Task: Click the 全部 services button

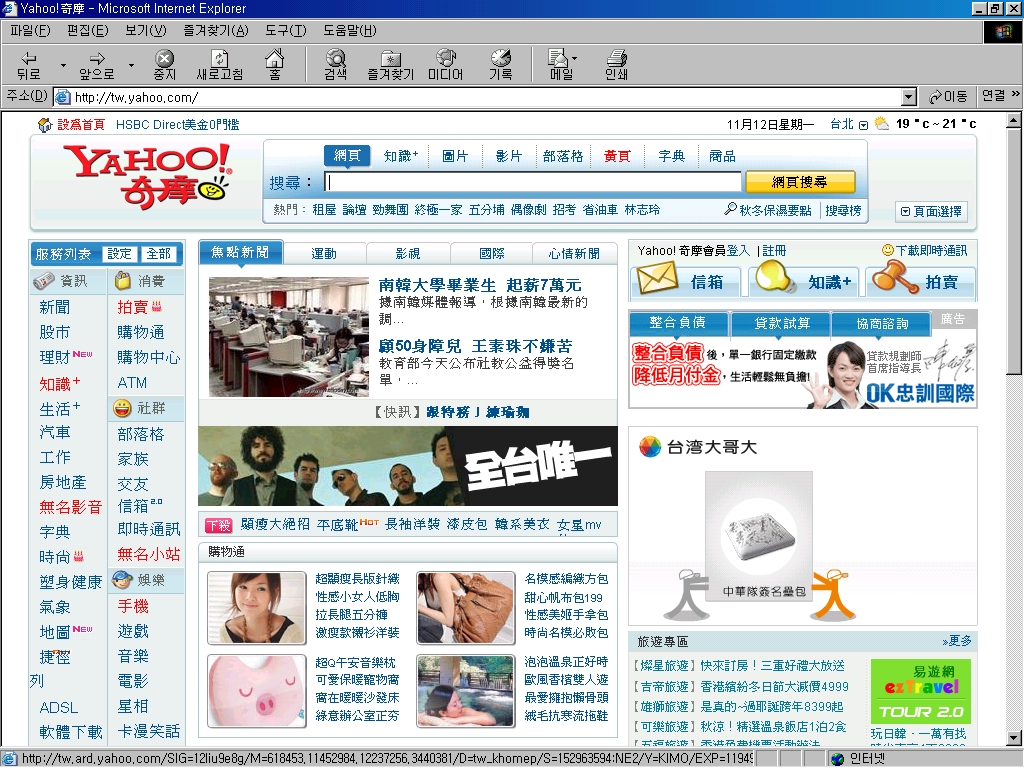Action: tap(158, 253)
